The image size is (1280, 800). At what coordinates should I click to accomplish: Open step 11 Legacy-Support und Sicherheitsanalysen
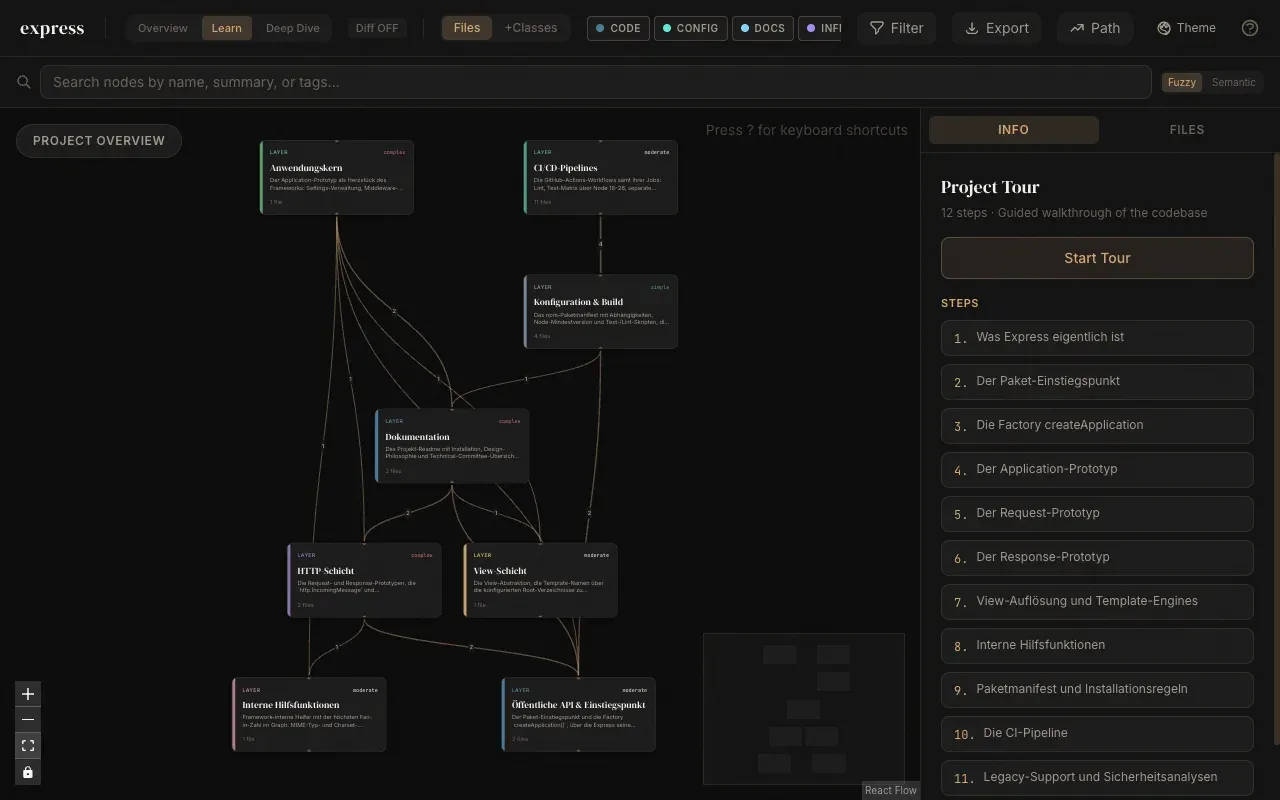point(1097,778)
